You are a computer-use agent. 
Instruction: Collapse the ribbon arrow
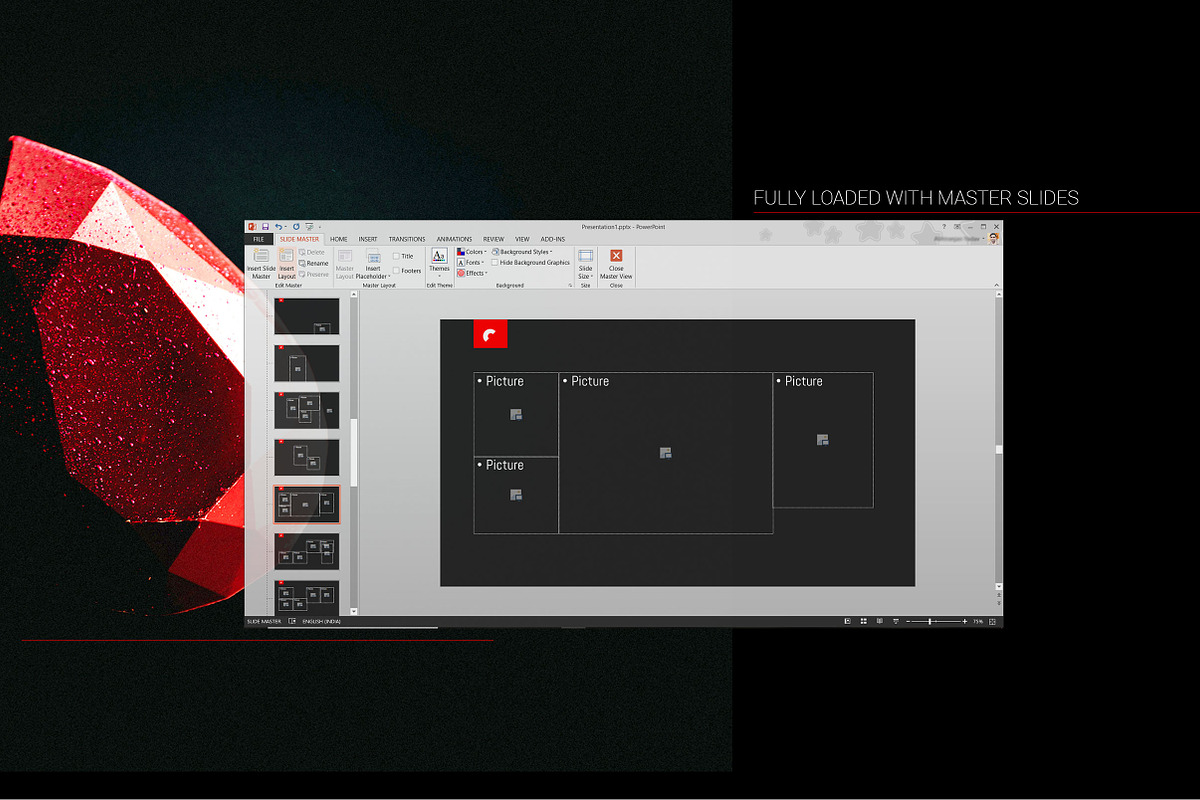(x=997, y=286)
